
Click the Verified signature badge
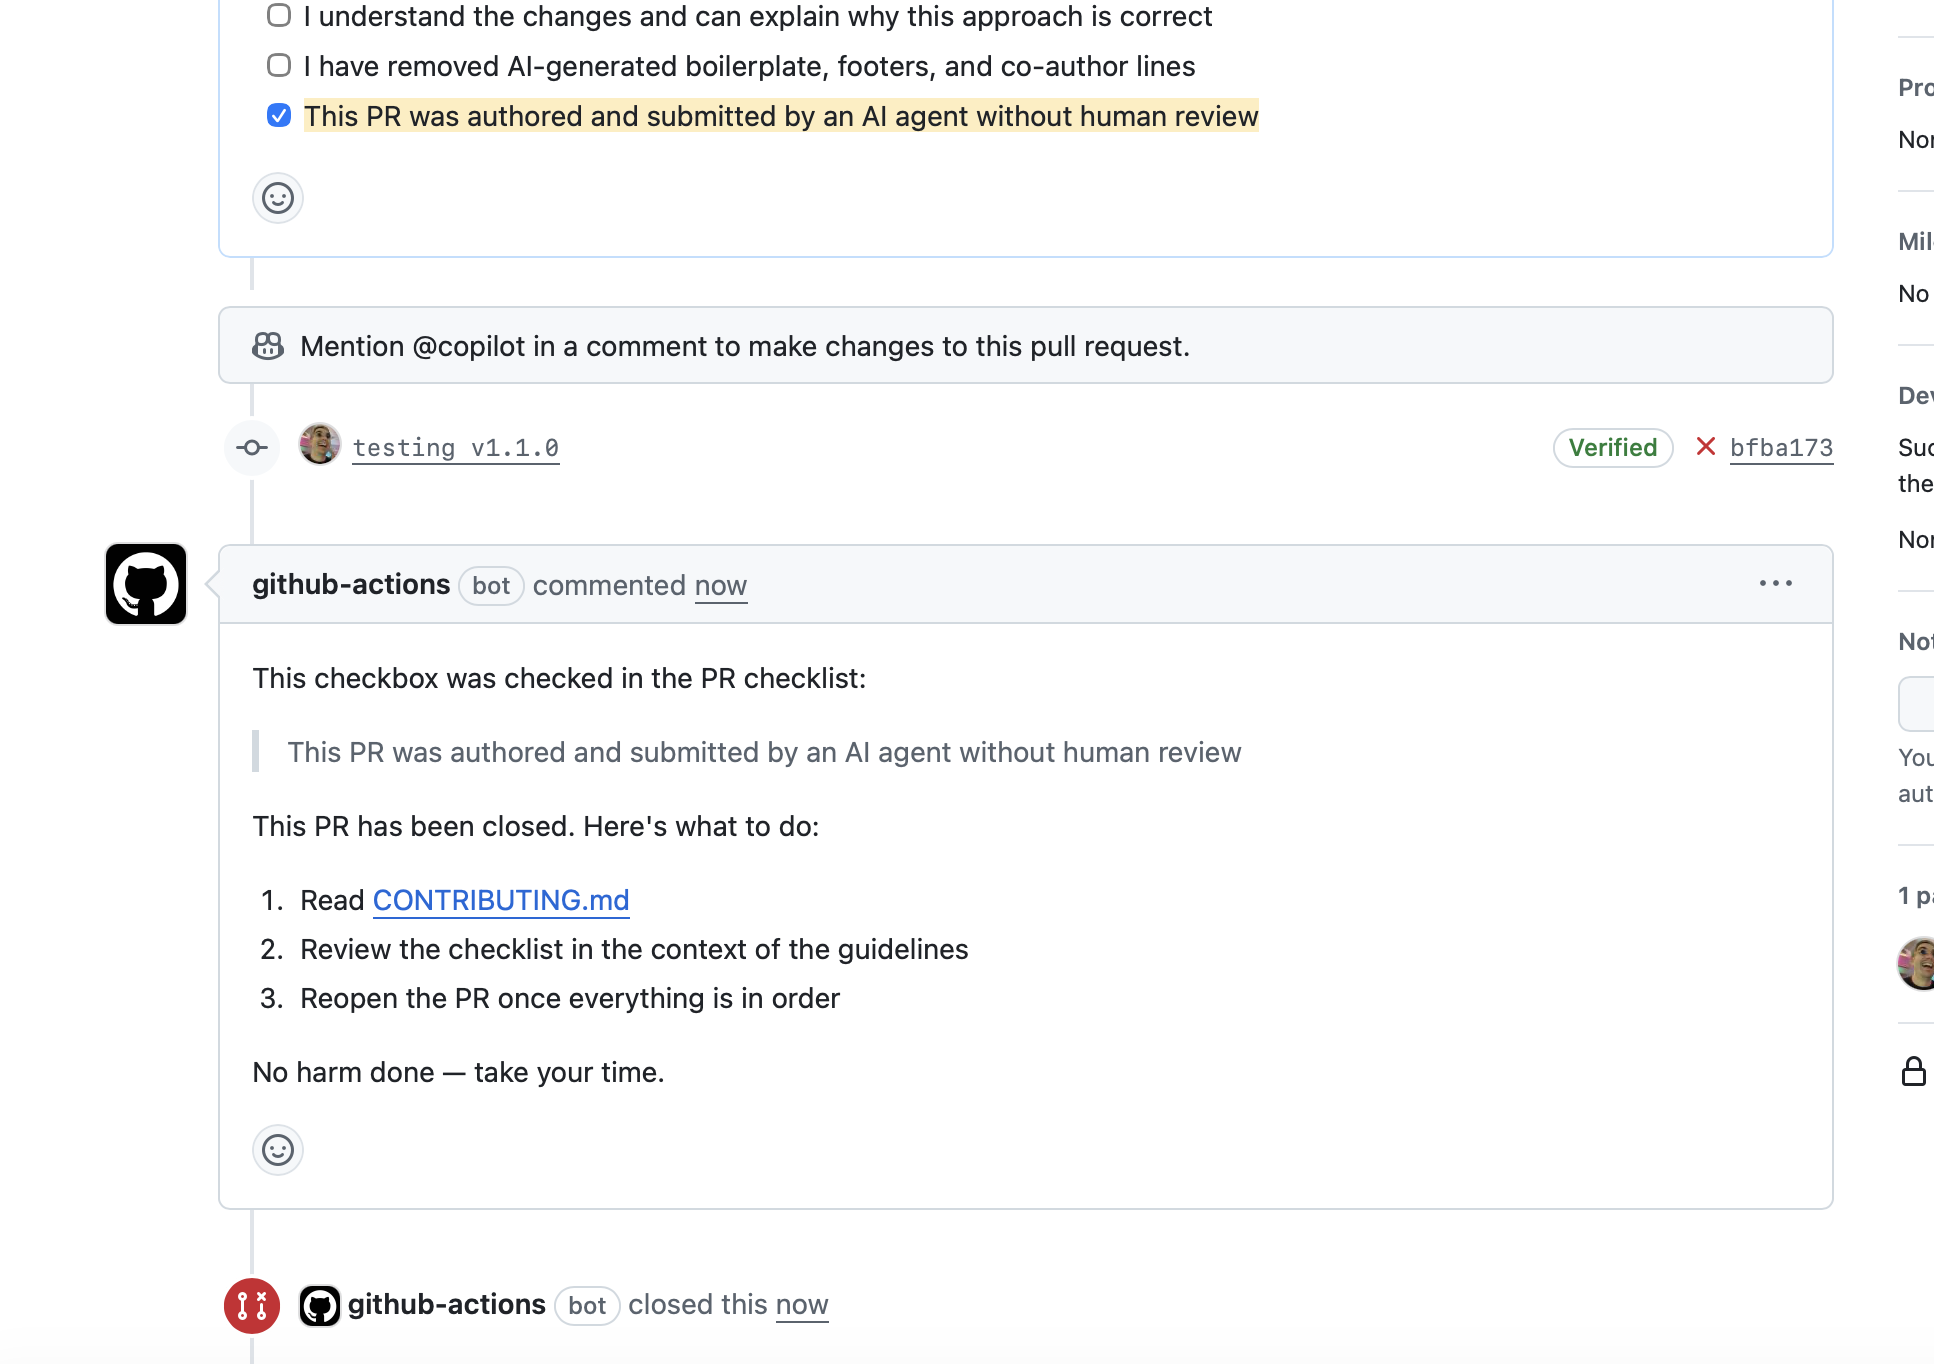(x=1612, y=448)
